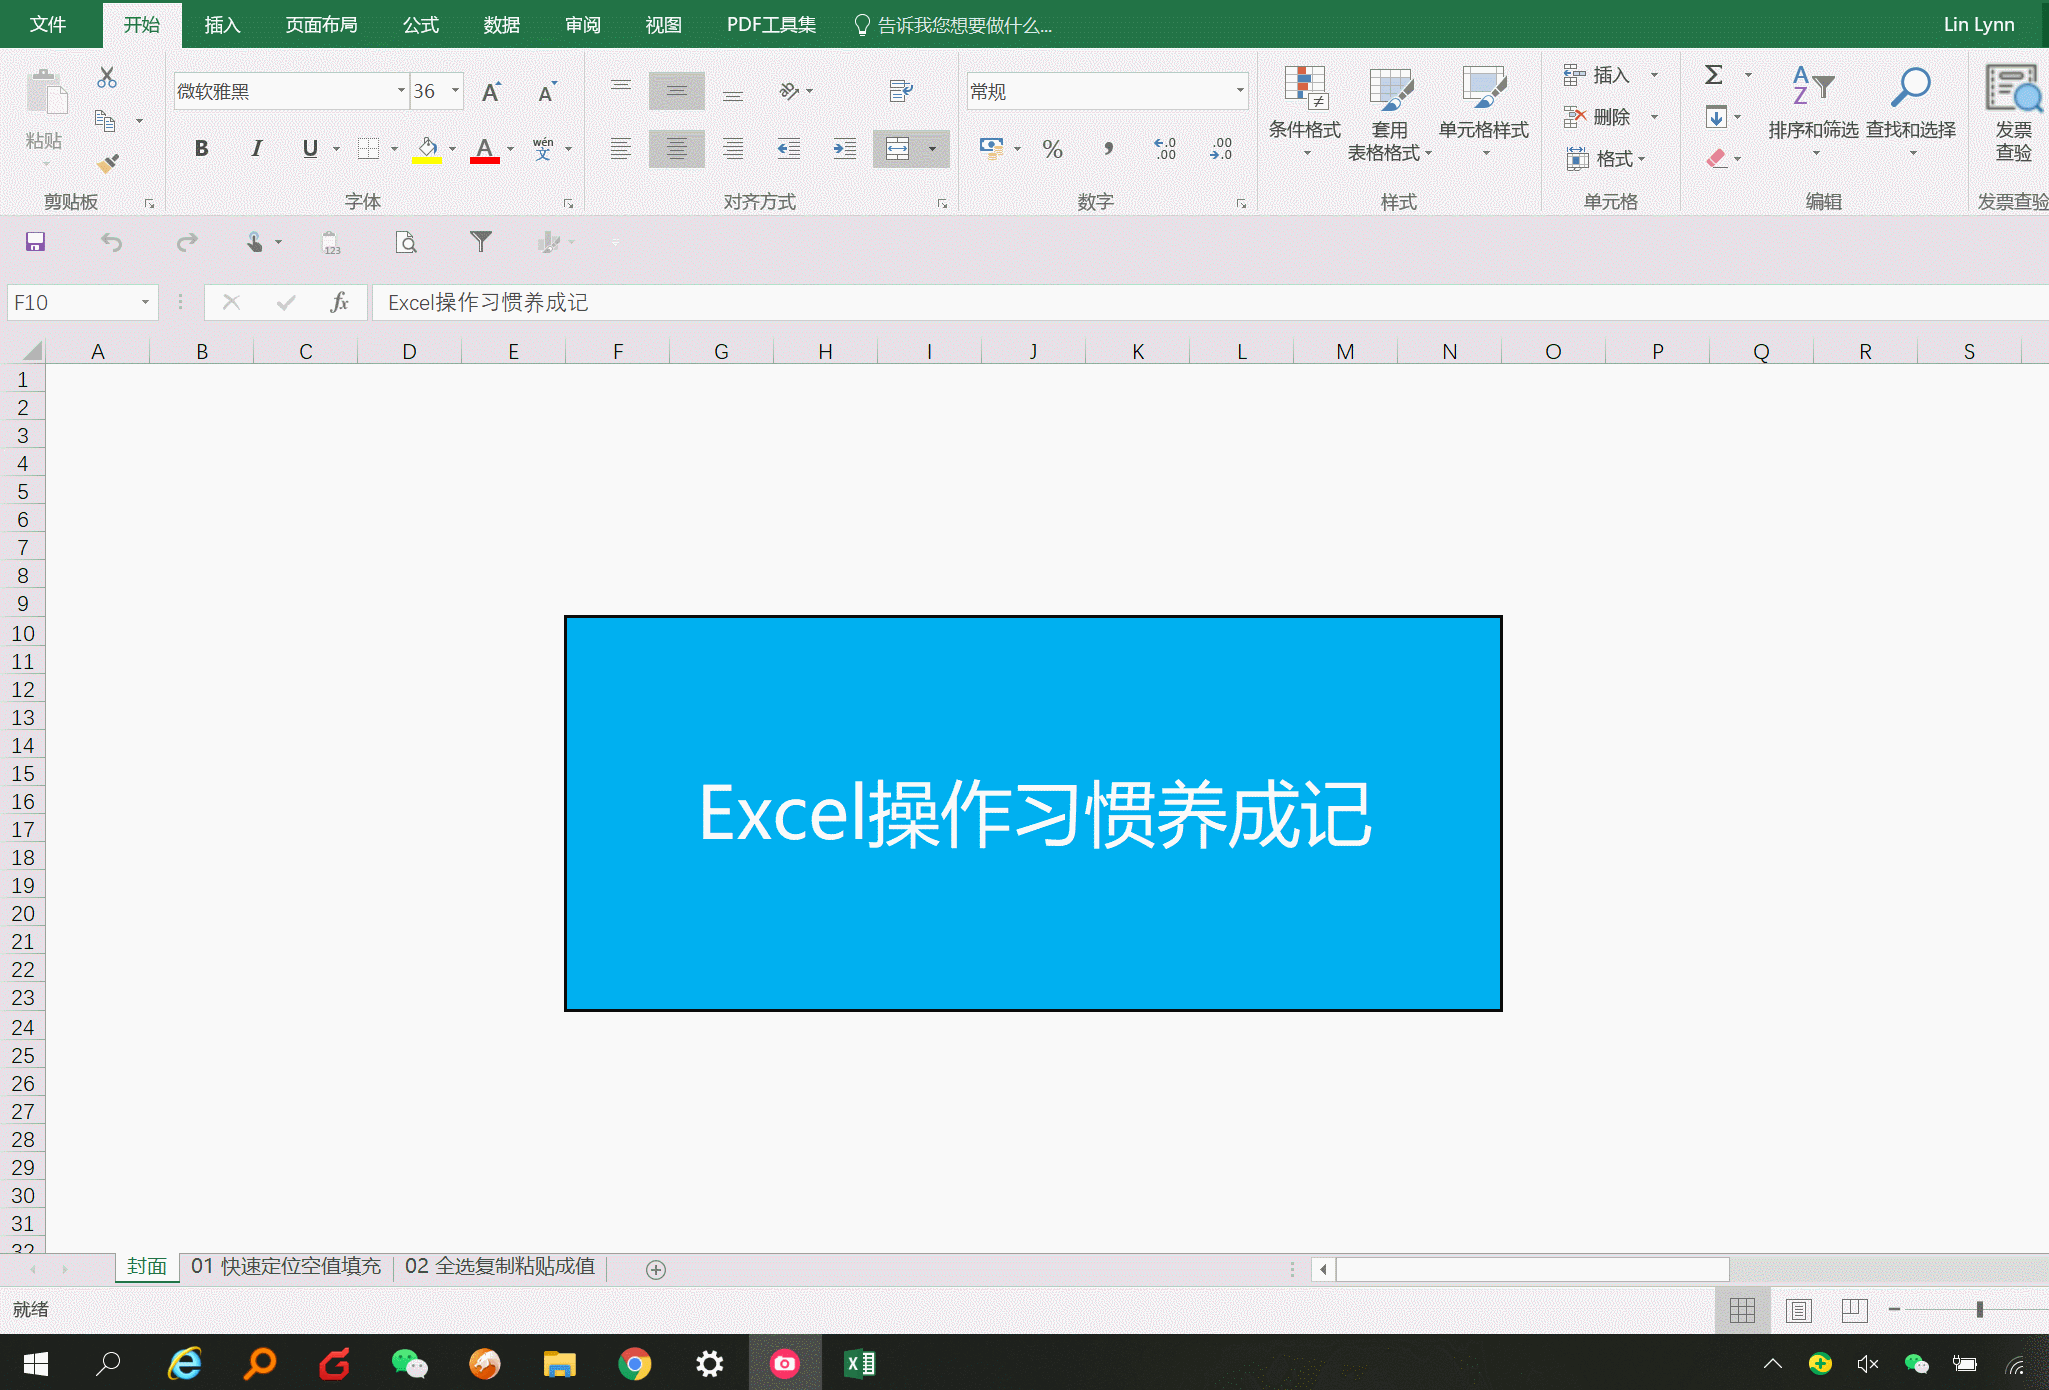The image size is (2049, 1390).
Task: Open the font color dropdown arrow
Action: tap(510, 149)
